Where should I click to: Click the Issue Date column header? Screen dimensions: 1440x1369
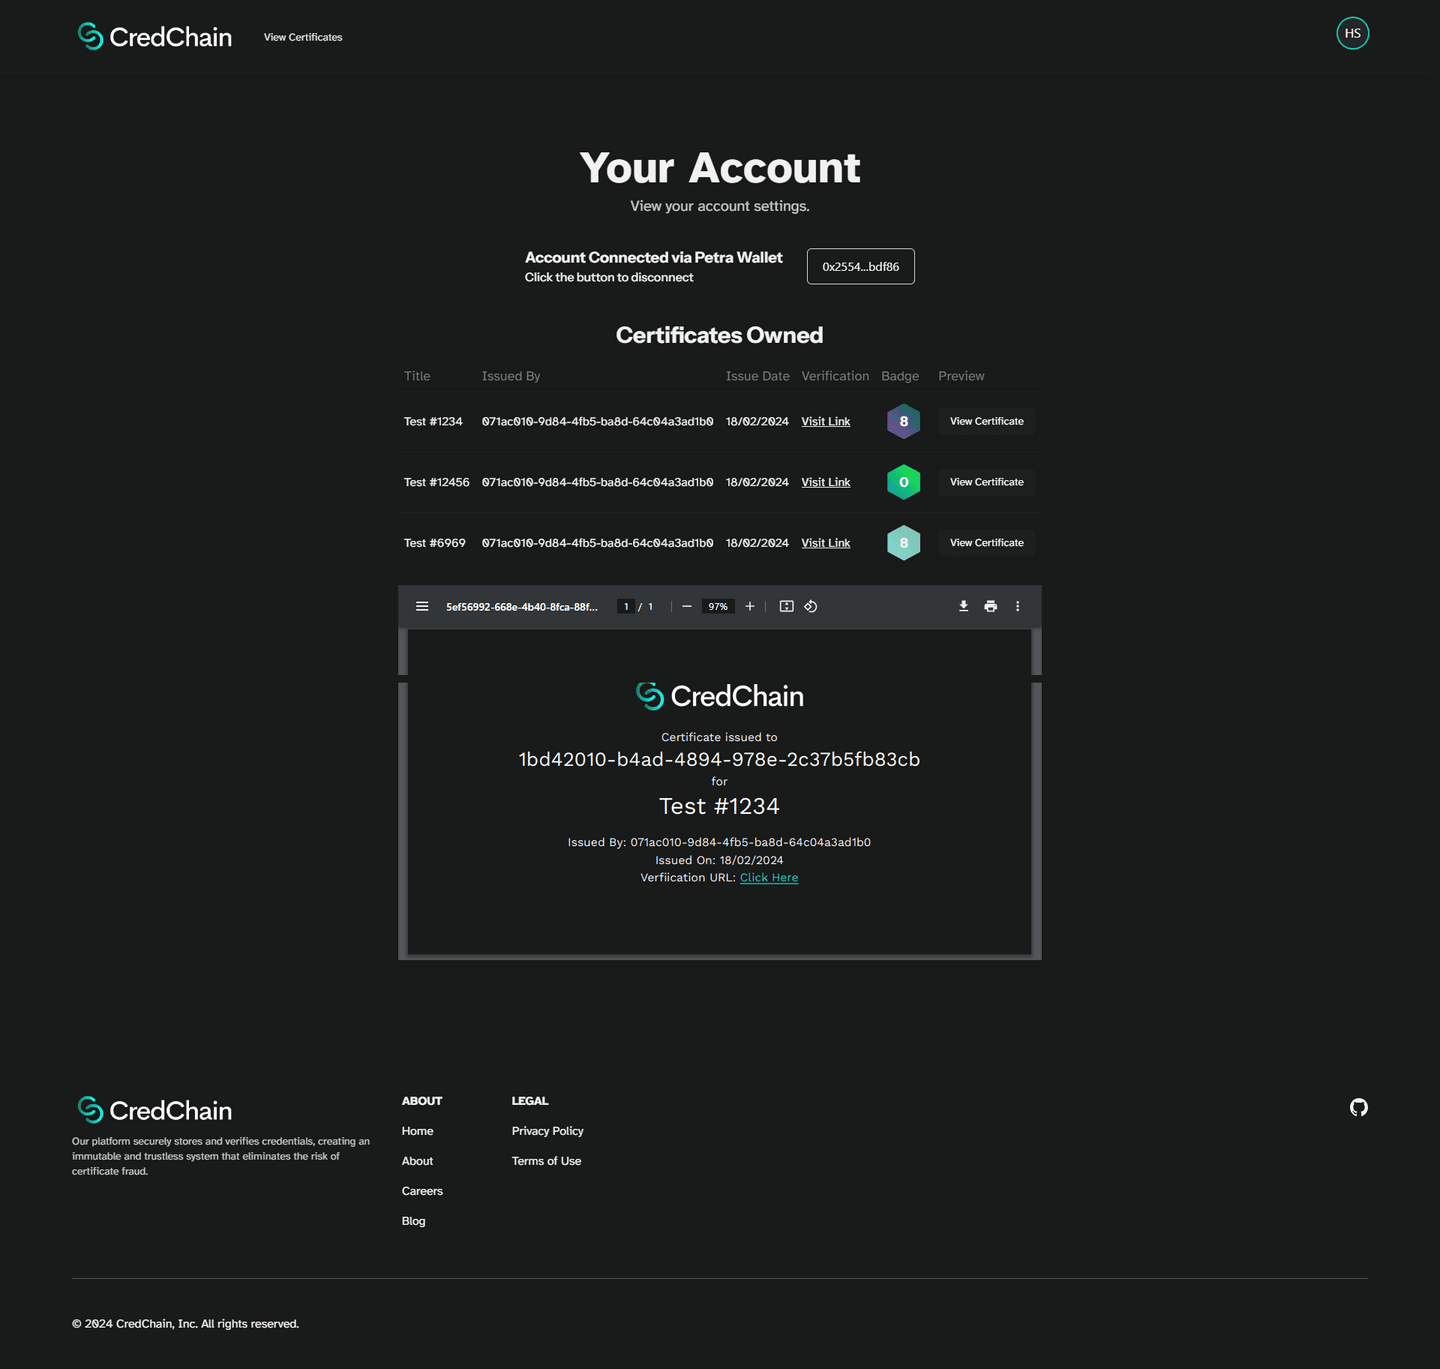click(x=758, y=376)
